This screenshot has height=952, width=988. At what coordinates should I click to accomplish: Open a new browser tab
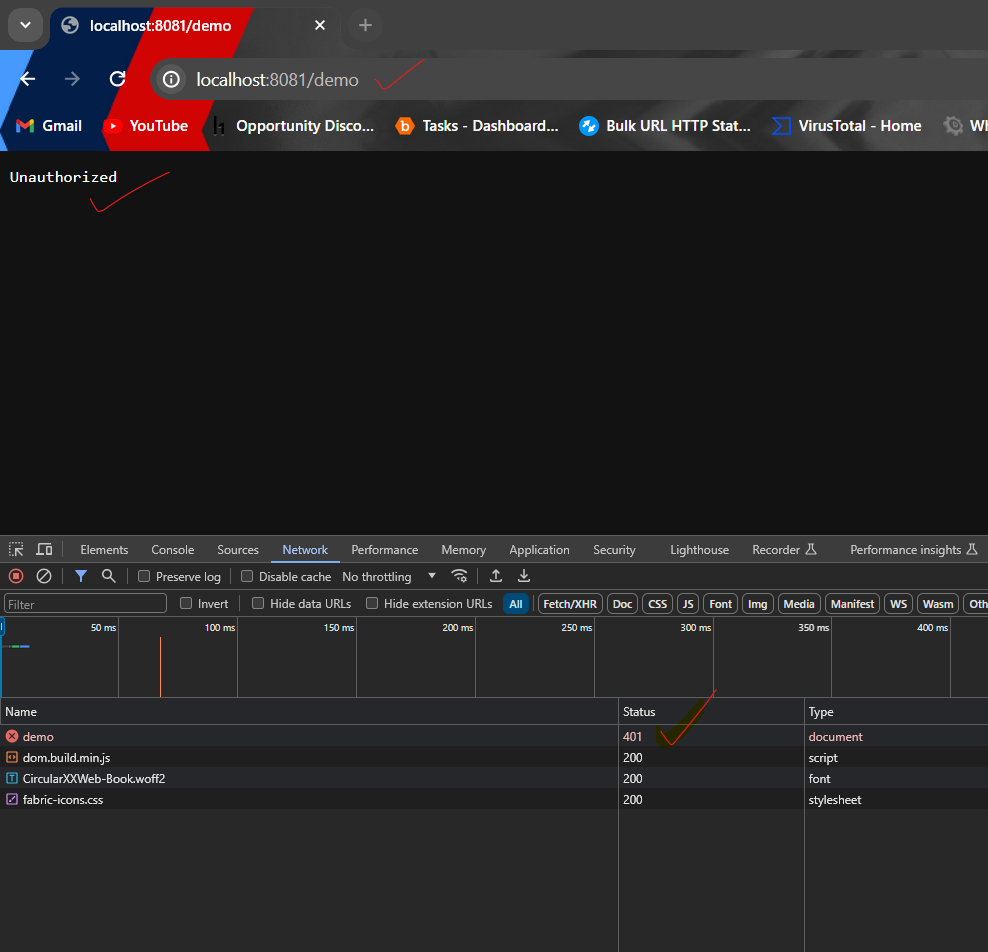(x=365, y=25)
